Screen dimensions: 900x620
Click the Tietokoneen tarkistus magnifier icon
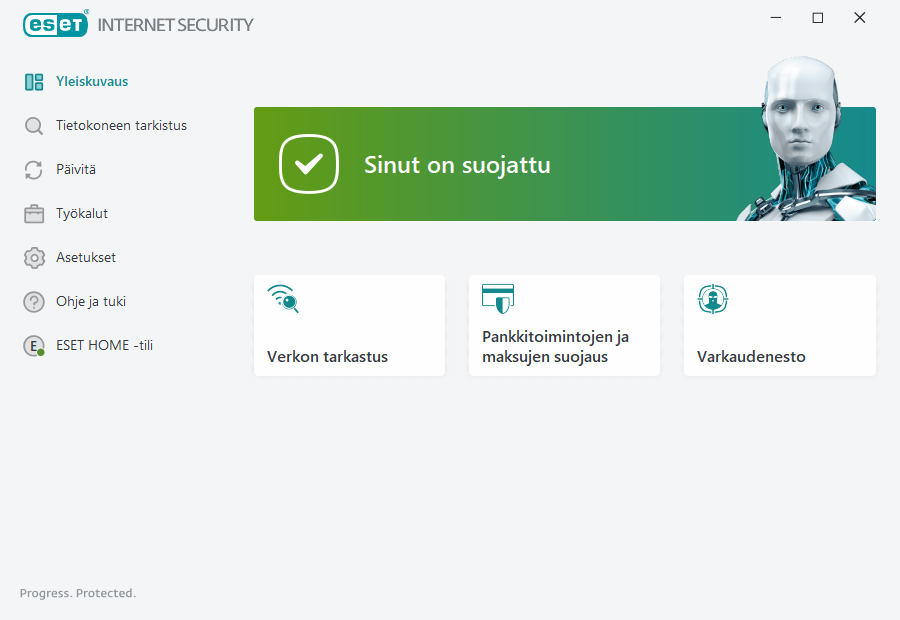coord(34,126)
